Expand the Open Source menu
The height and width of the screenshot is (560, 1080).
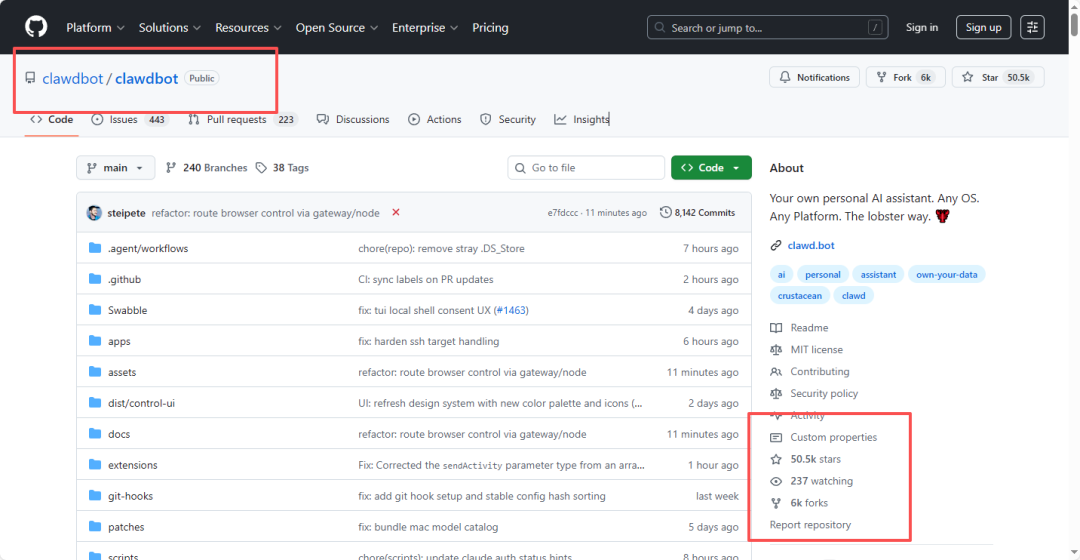tap(336, 28)
